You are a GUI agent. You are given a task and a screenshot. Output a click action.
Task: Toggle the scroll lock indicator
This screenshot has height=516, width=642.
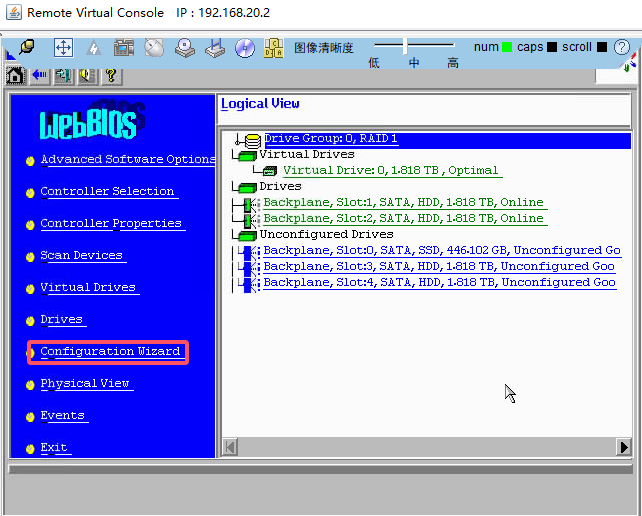[x=601, y=47]
